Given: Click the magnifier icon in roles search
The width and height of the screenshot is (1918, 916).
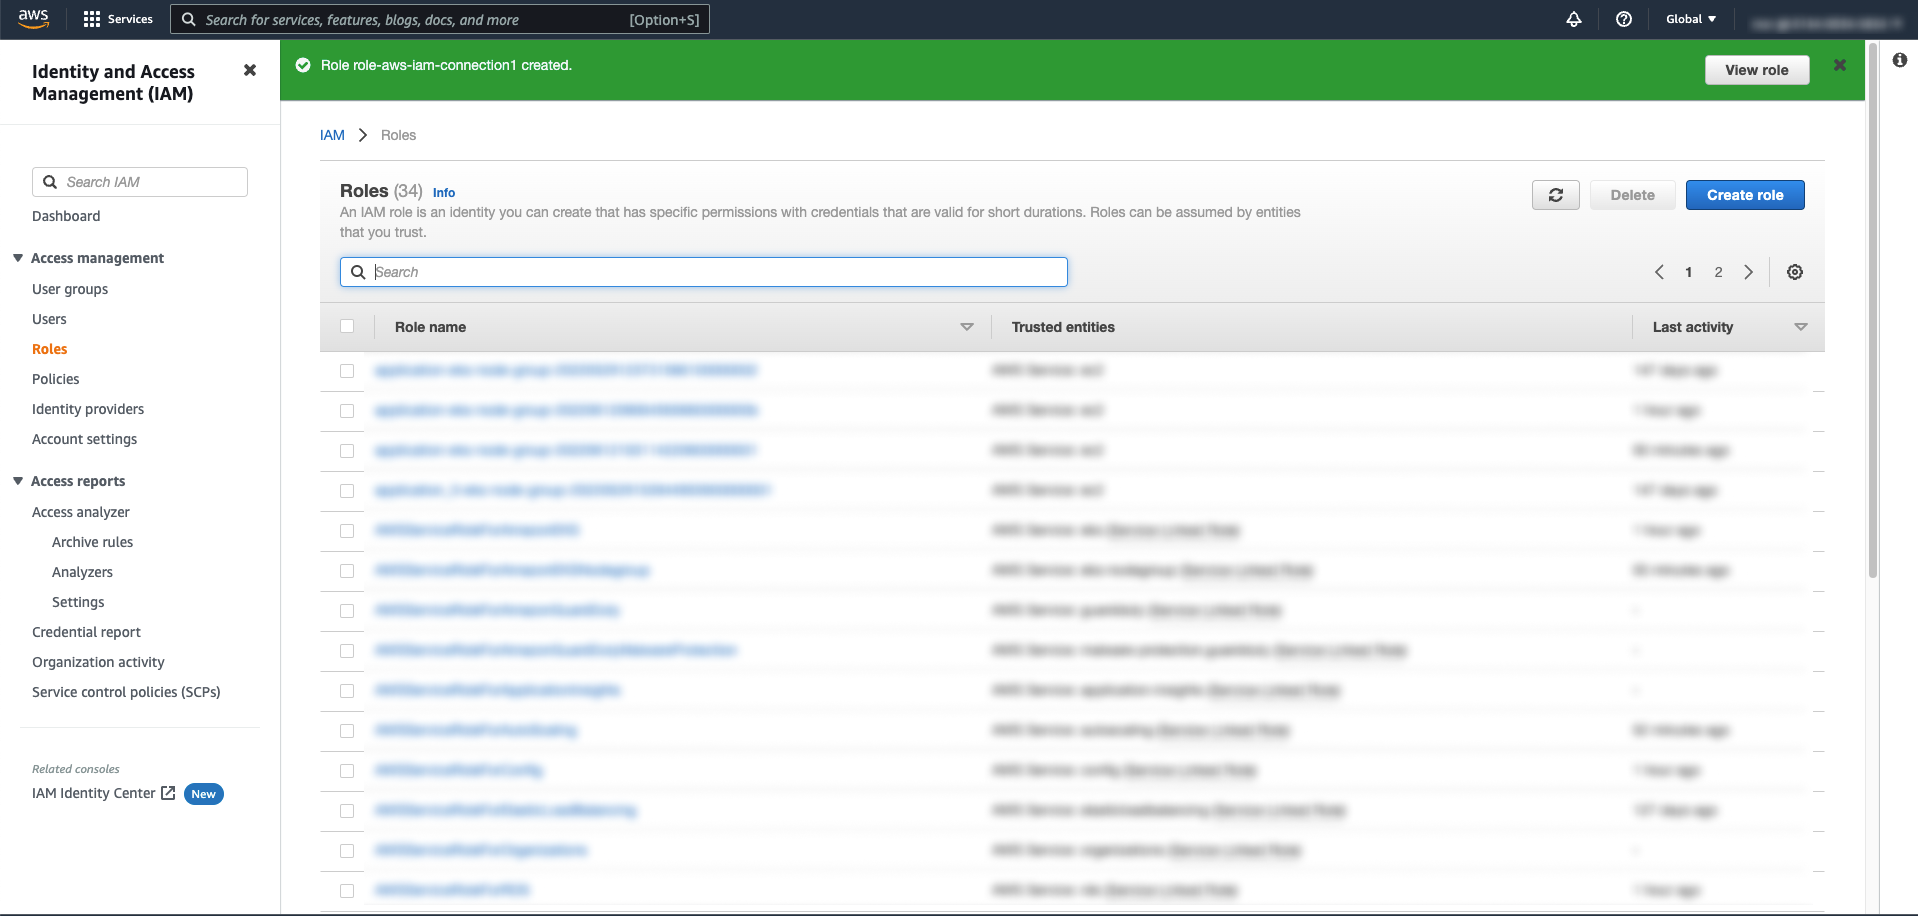Looking at the screenshot, I should coord(358,272).
